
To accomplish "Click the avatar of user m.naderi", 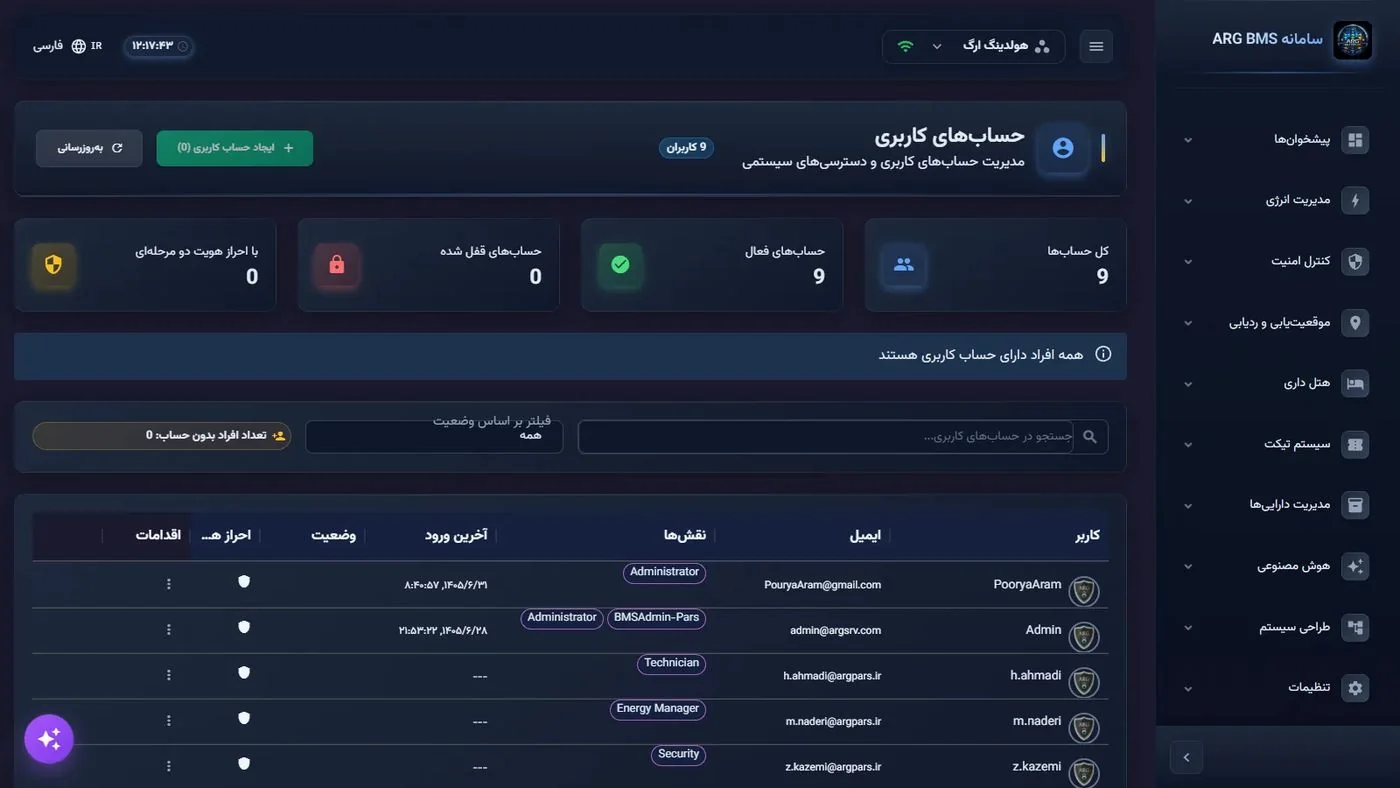I will 1084,728.
